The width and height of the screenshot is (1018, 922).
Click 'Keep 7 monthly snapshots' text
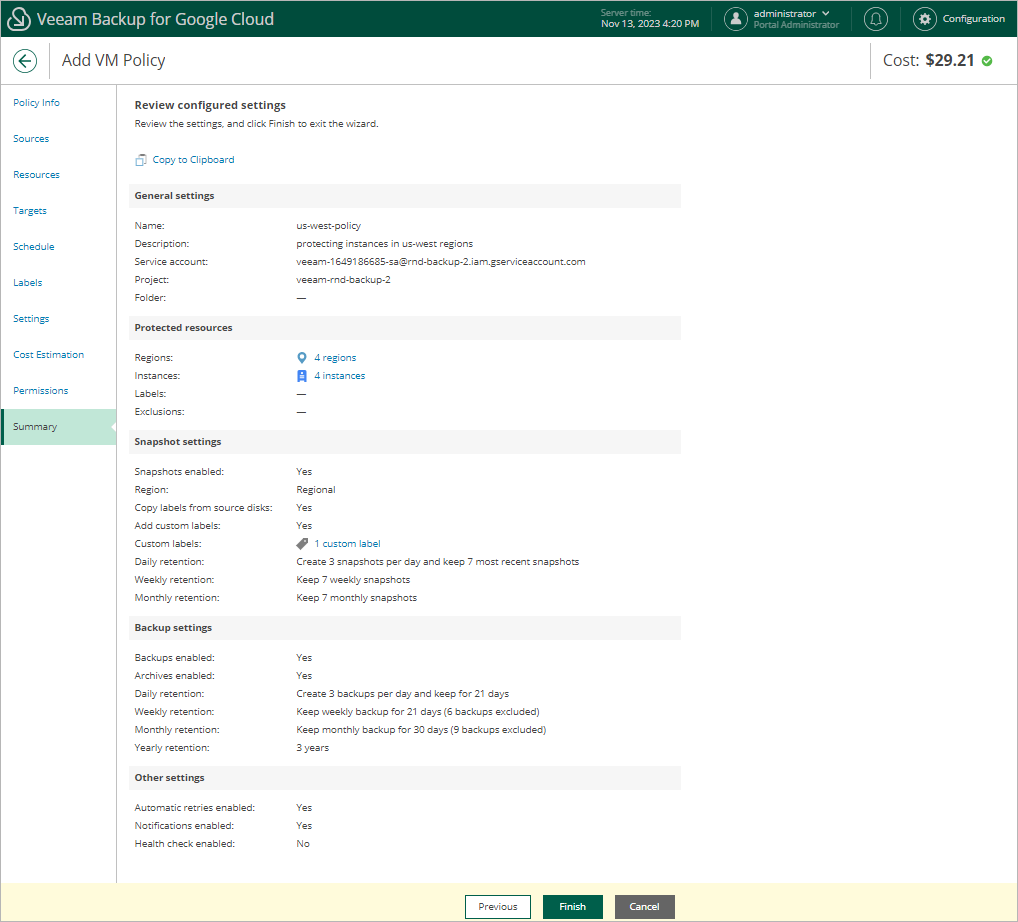356,598
